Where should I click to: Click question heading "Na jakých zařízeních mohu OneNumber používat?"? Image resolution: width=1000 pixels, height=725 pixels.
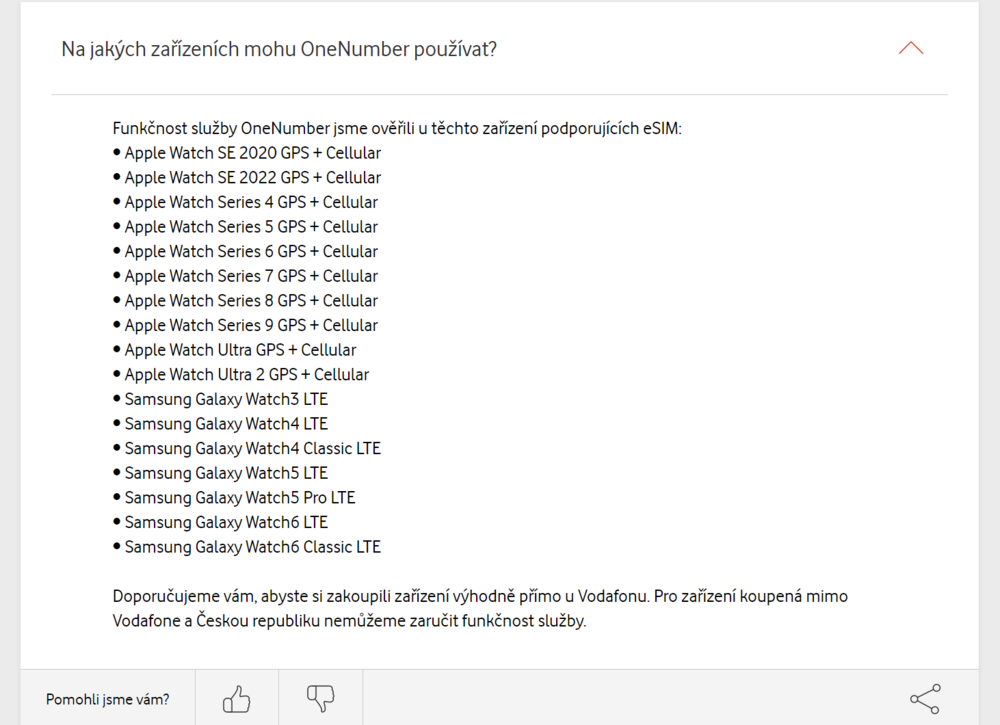point(279,49)
